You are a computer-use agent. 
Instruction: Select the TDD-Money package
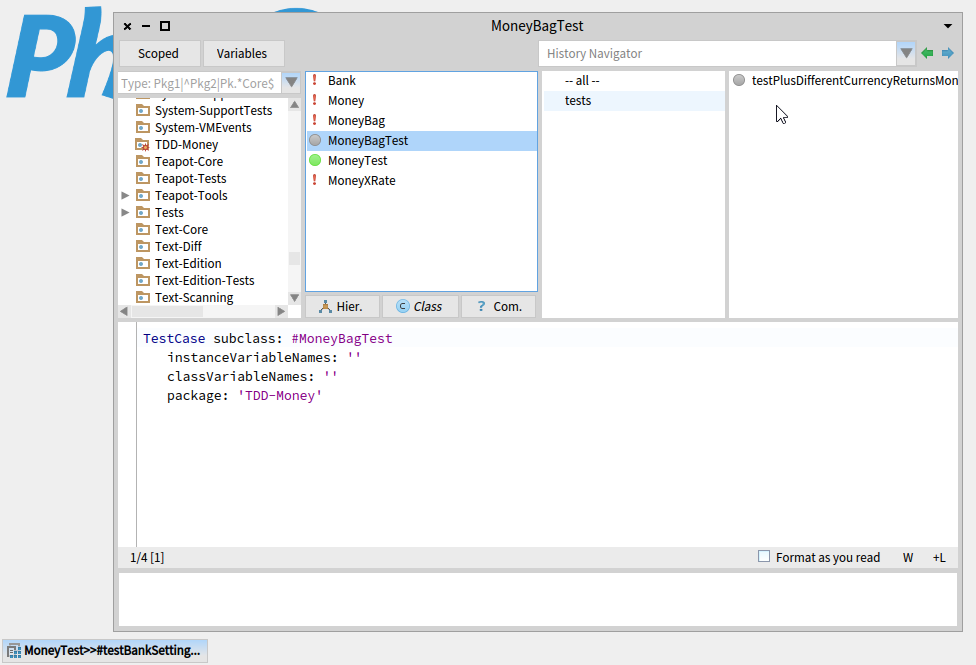pos(186,144)
